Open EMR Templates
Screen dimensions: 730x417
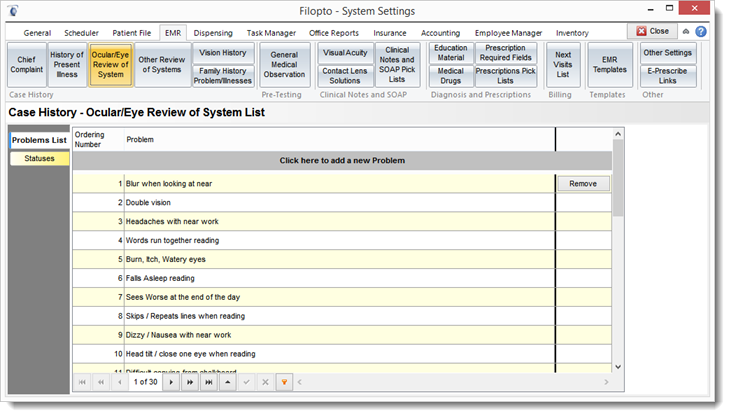[610, 65]
